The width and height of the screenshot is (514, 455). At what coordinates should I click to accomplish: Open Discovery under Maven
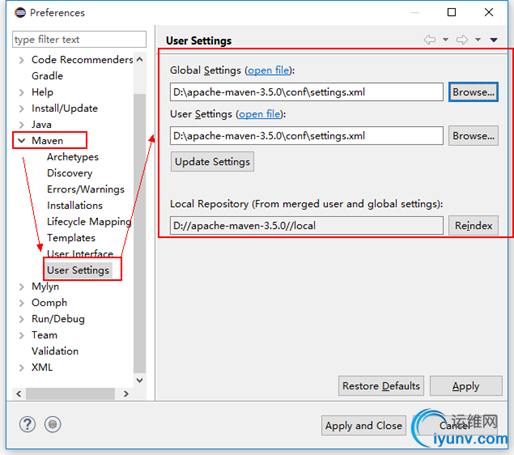[70, 173]
